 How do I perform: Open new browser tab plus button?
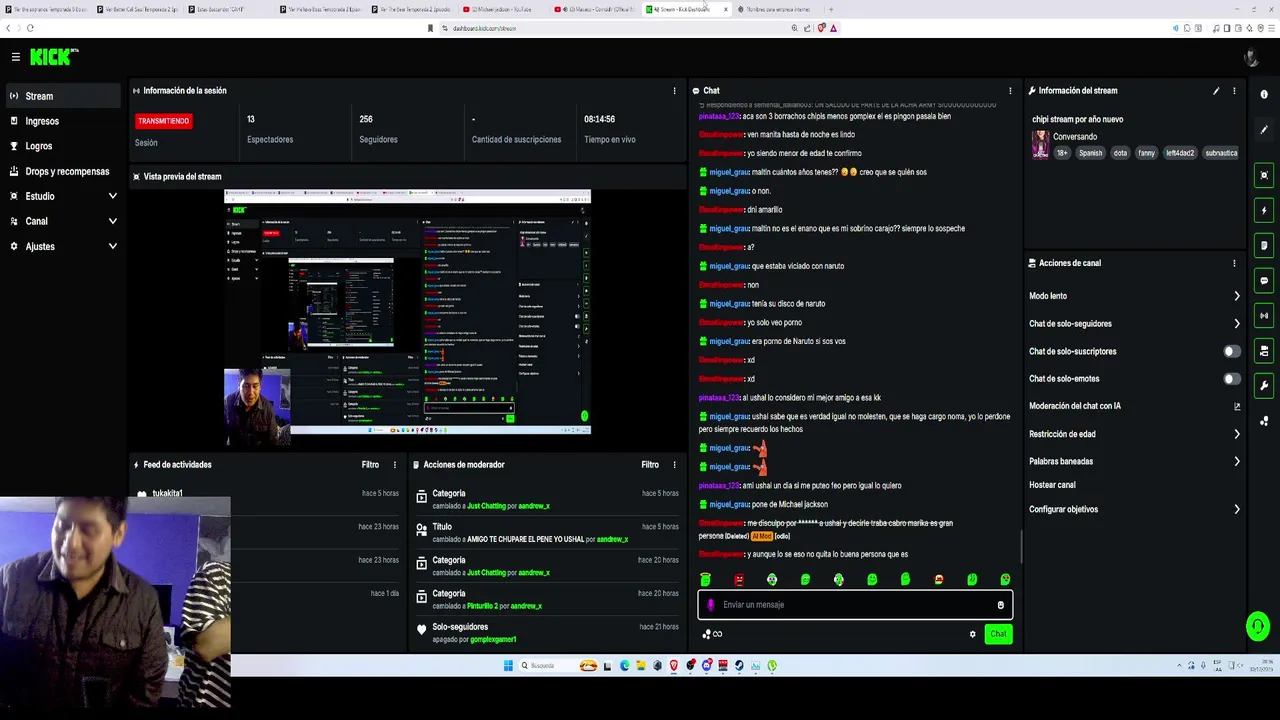pyautogui.click(x=830, y=9)
